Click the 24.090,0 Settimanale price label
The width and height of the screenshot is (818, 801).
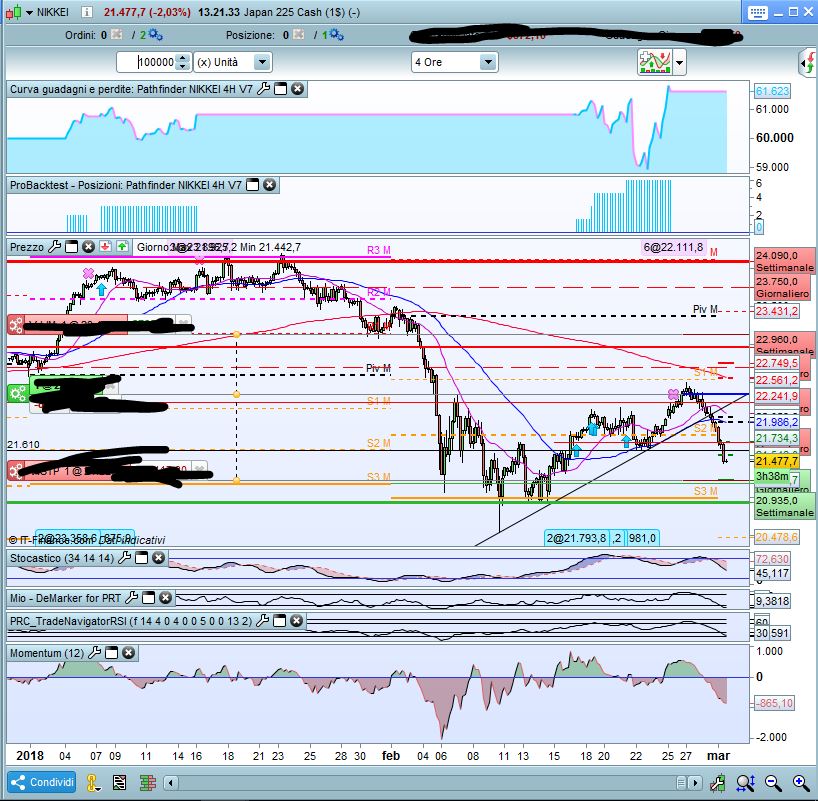point(784,261)
